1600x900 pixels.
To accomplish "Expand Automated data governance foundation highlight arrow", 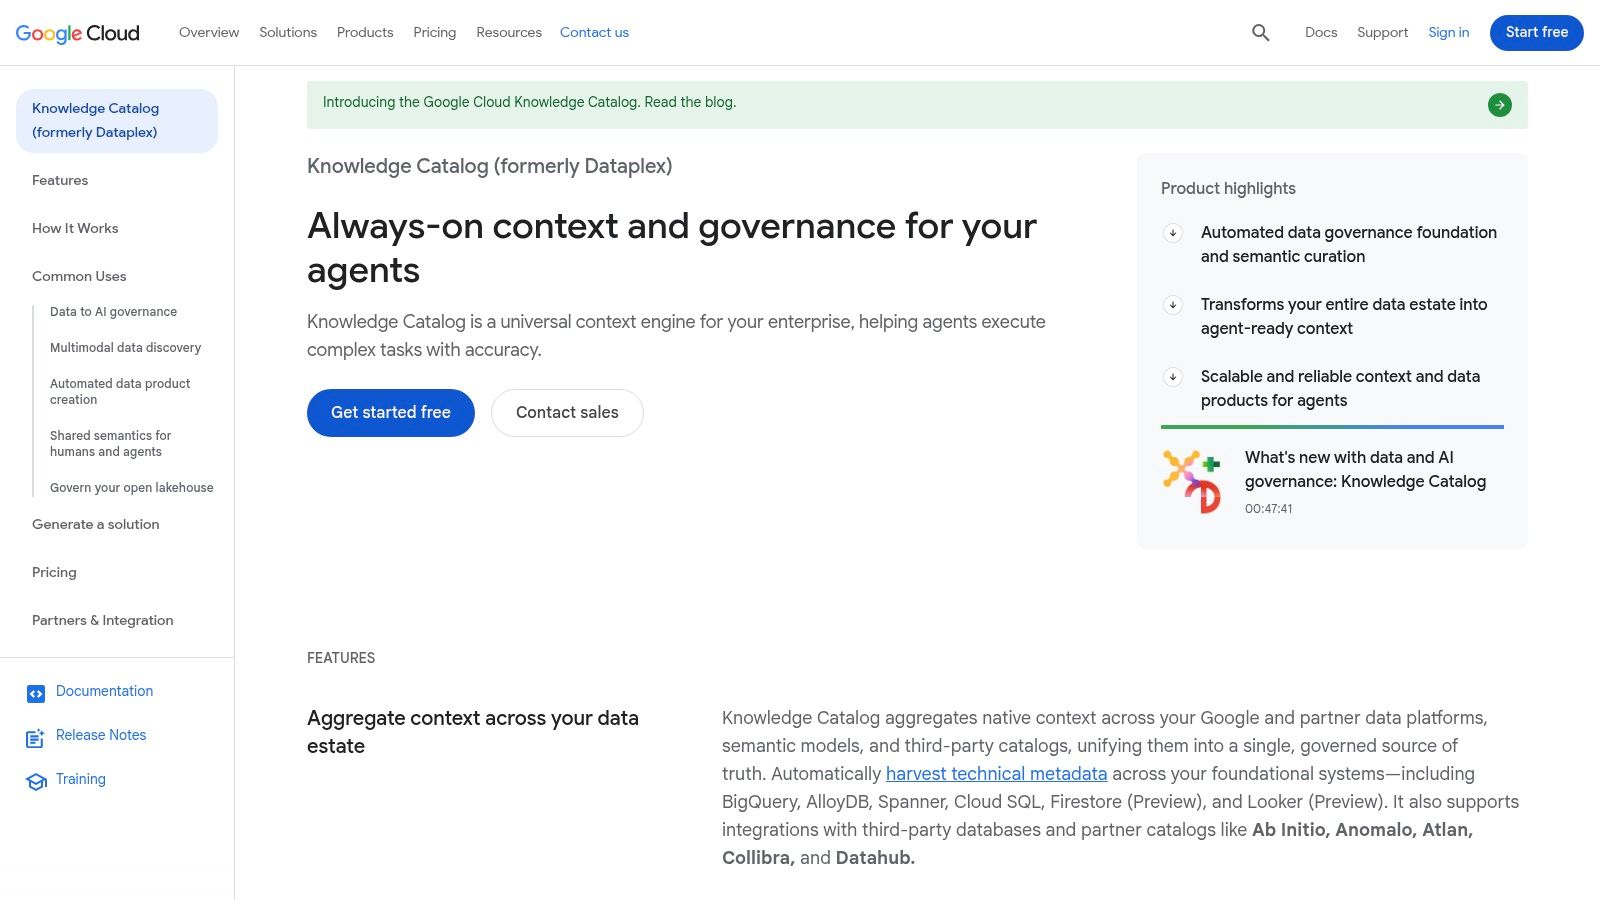I will point(1173,233).
